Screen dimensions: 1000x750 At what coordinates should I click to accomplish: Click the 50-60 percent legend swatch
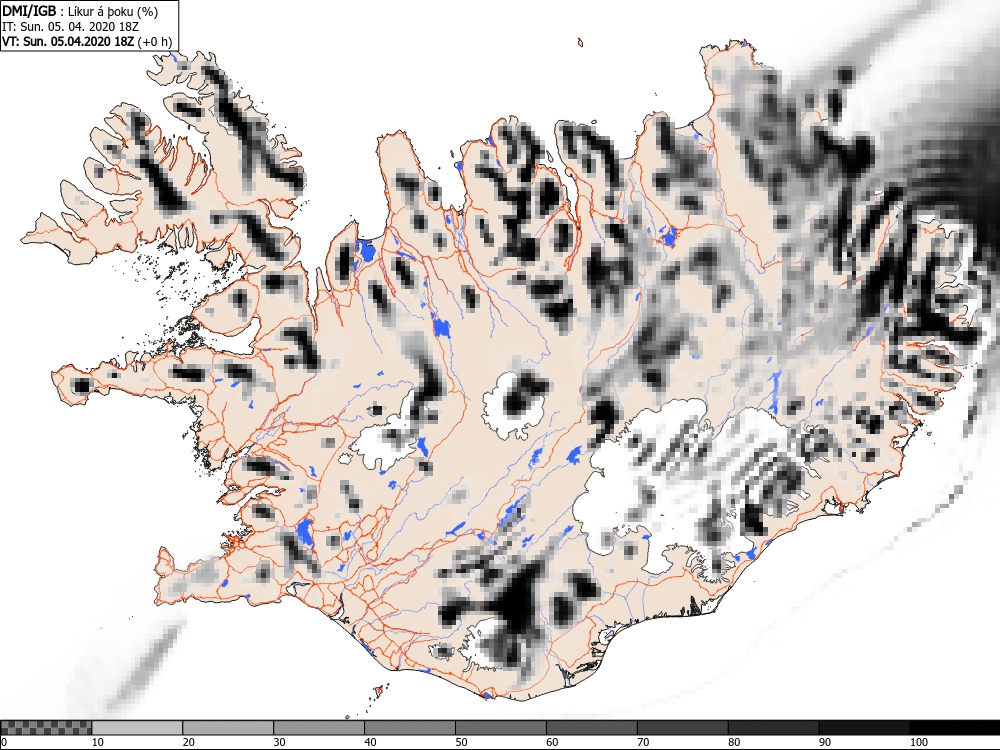pyautogui.click(x=501, y=728)
